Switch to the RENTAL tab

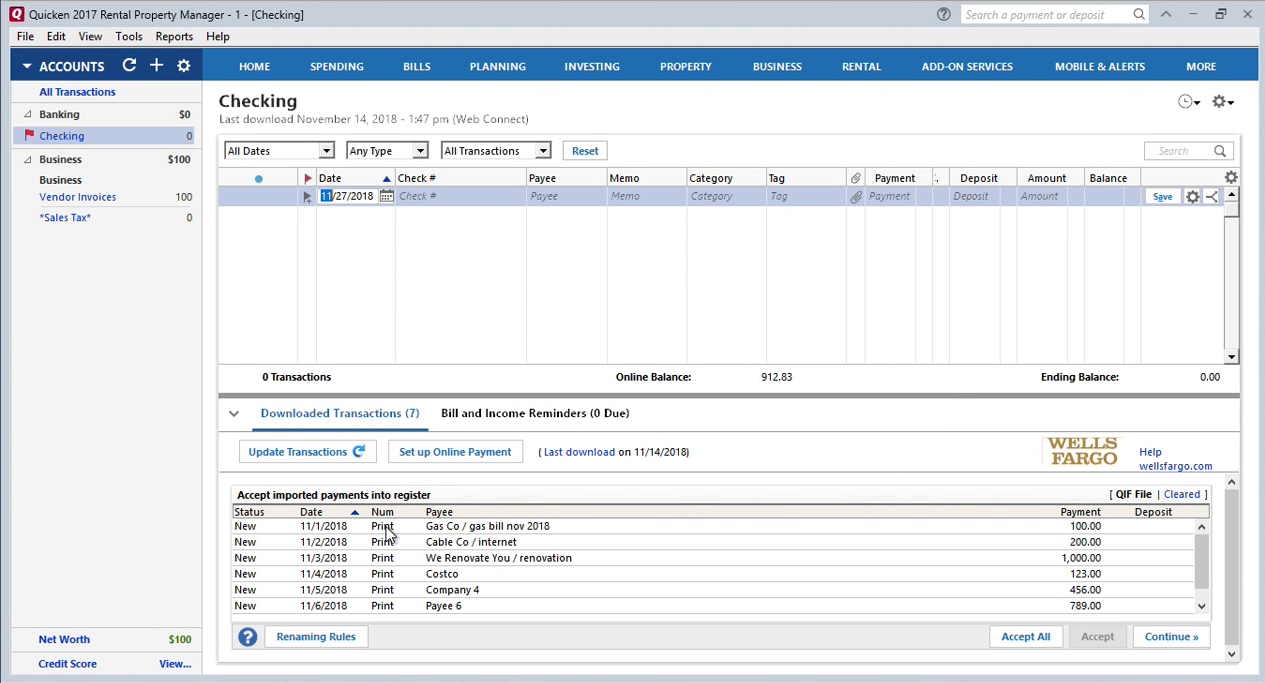[x=861, y=66]
